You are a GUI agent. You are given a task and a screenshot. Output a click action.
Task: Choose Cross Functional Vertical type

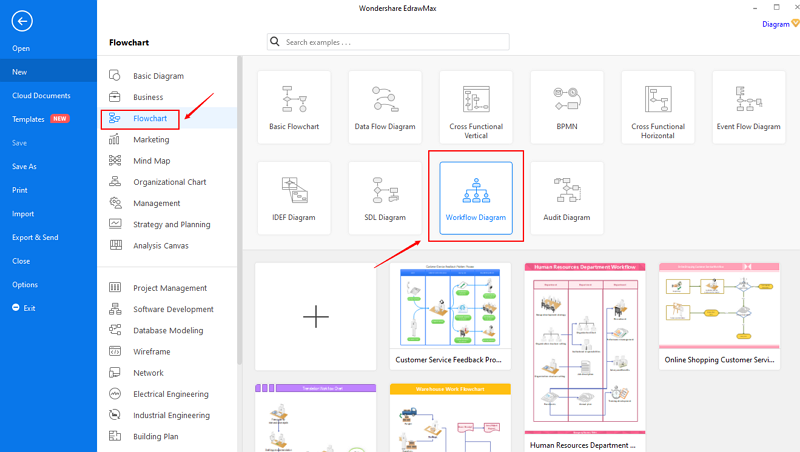476,107
